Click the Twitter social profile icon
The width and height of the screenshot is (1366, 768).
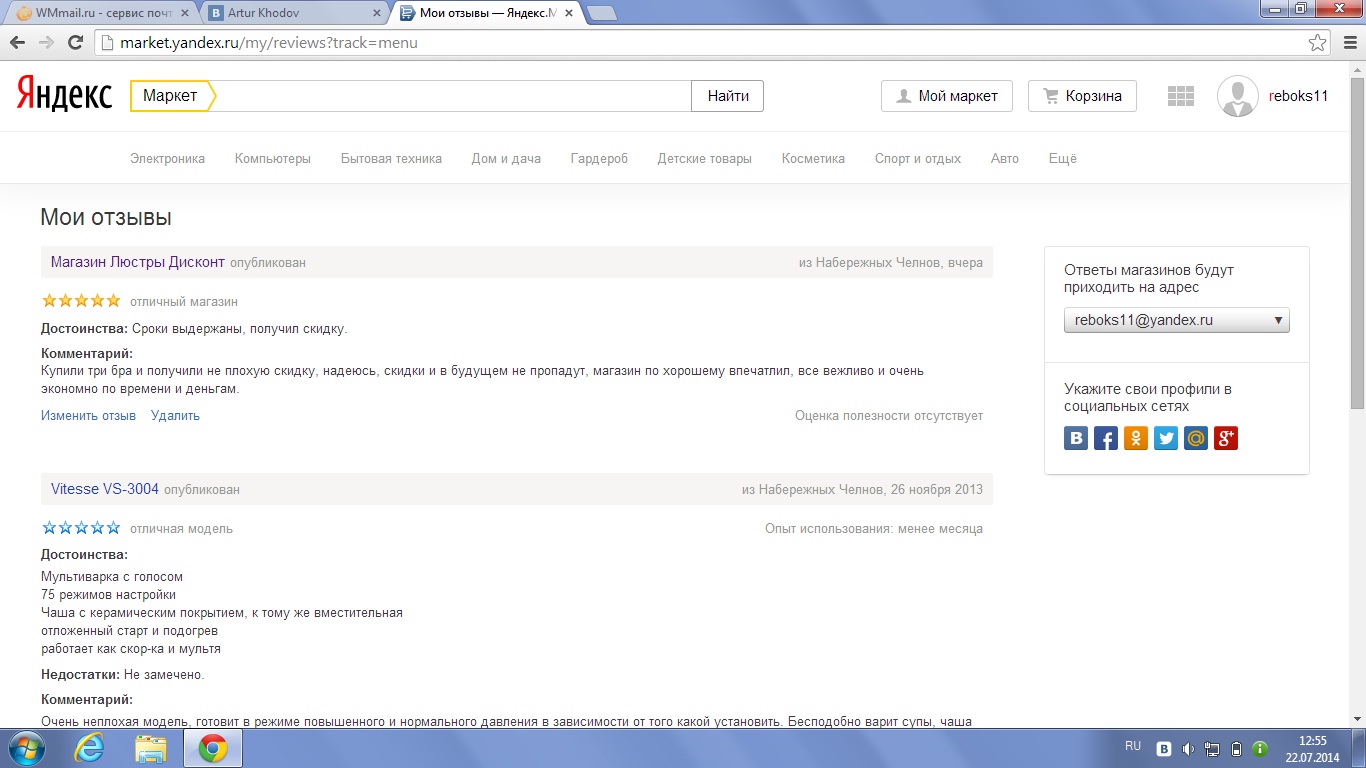pos(1166,438)
